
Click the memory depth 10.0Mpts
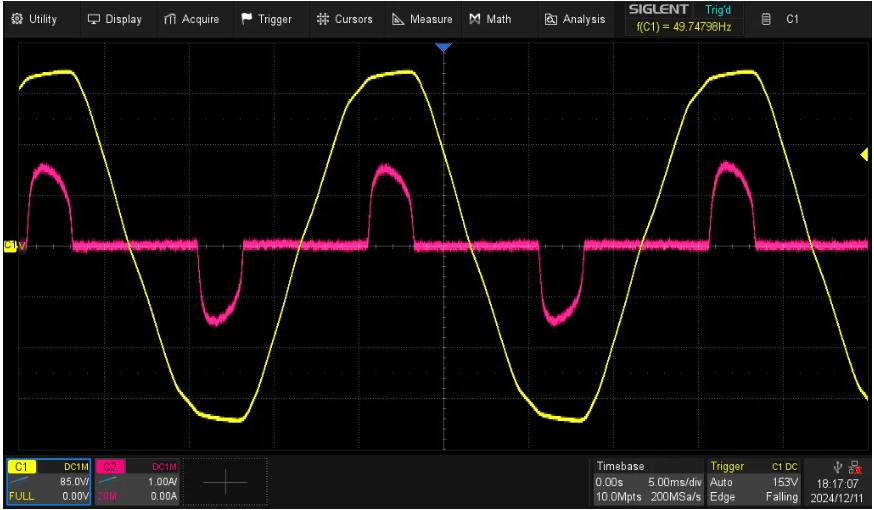click(618, 496)
